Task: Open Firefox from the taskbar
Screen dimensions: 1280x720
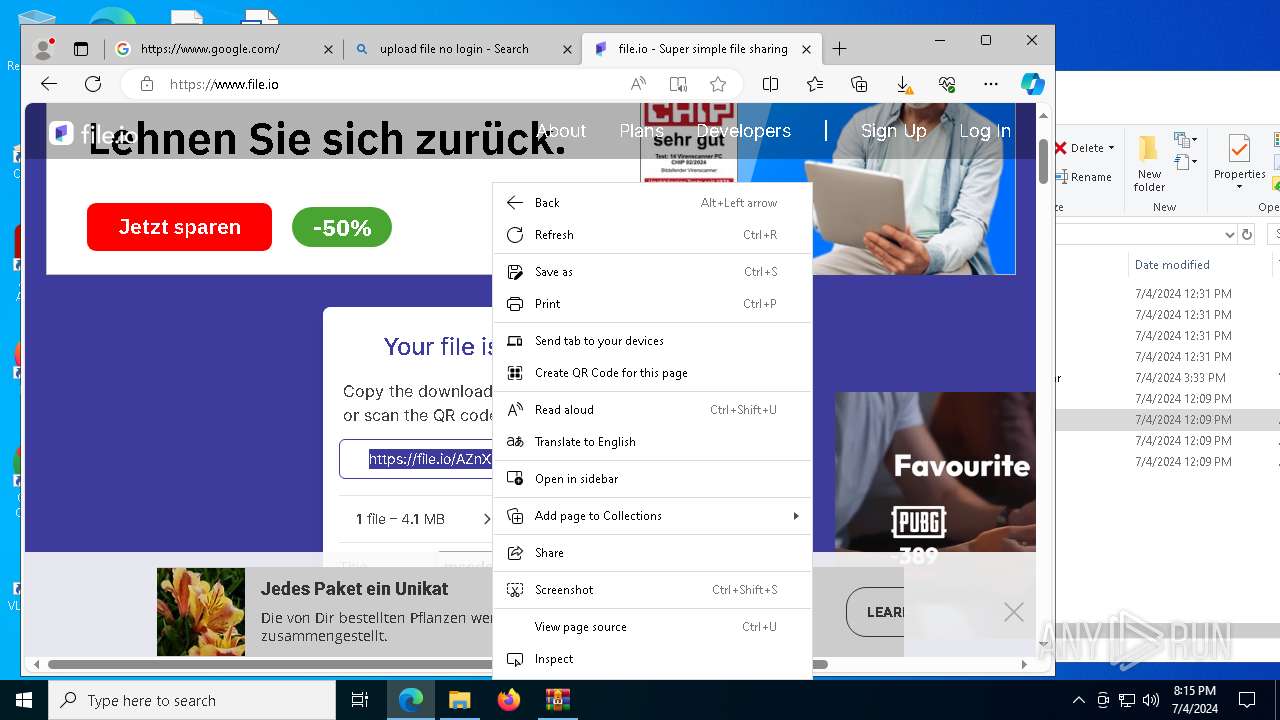Action: (509, 700)
